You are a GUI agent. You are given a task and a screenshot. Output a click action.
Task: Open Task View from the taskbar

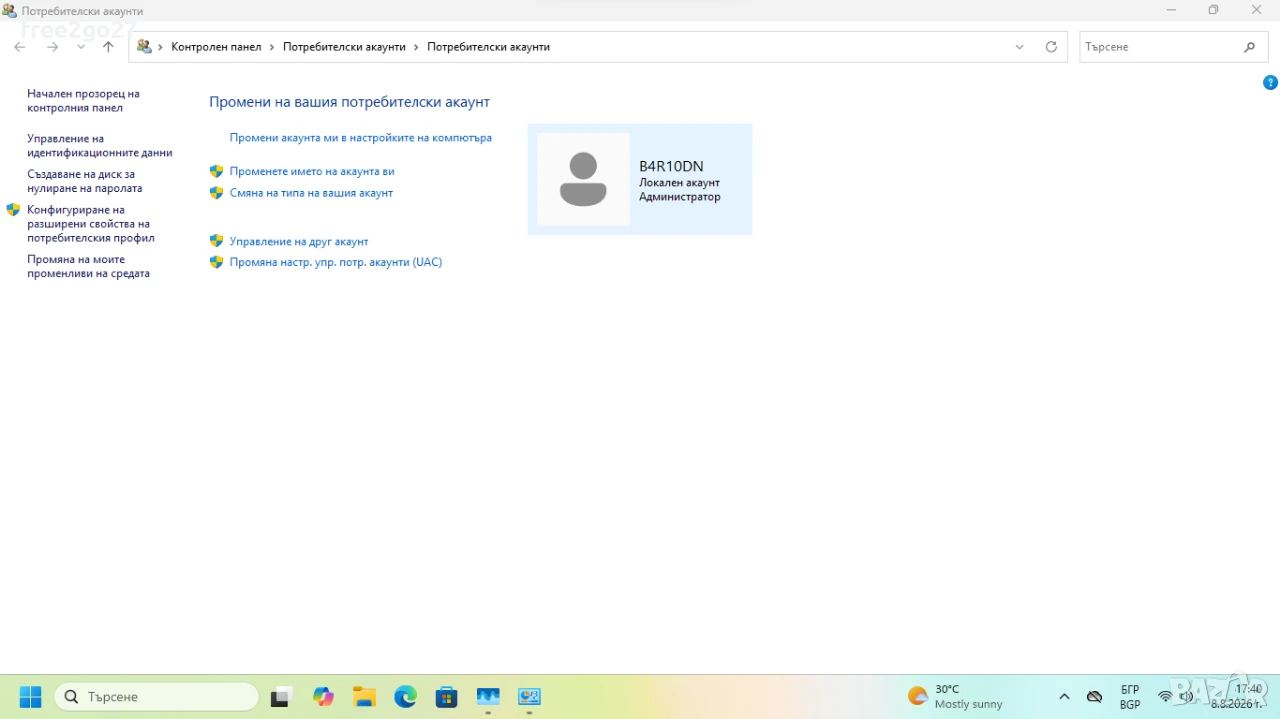click(282, 697)
